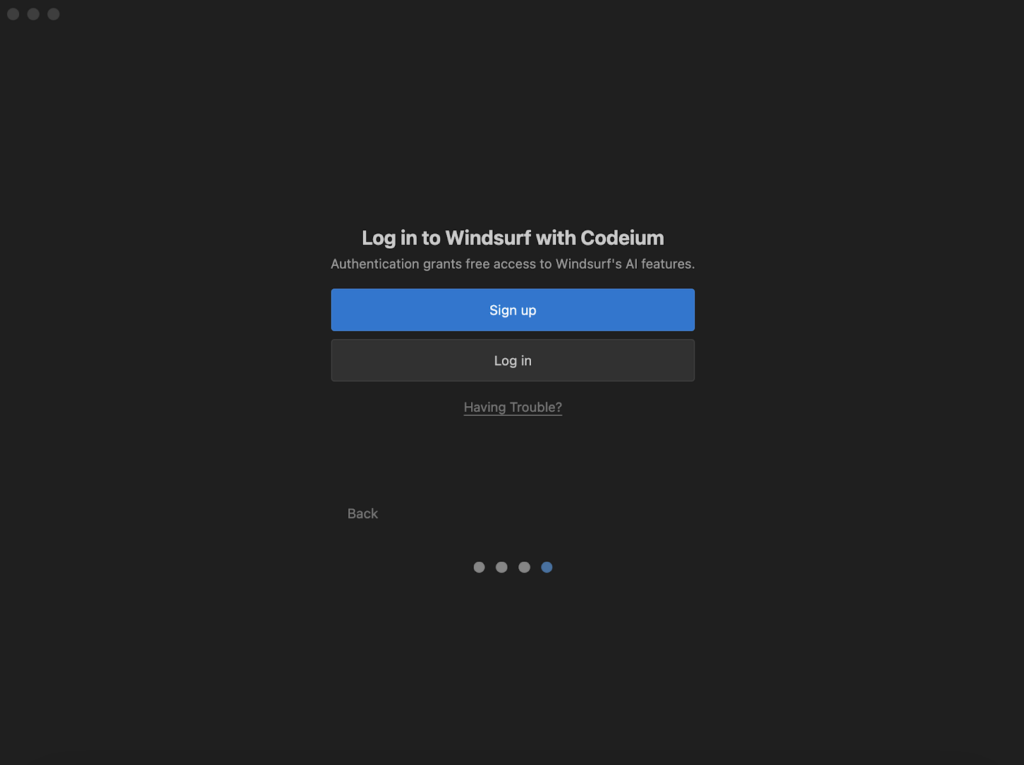Screen dimensions: 1024x765
Task: Click the highlighted fourth step dot
Action: coord(547,567)
